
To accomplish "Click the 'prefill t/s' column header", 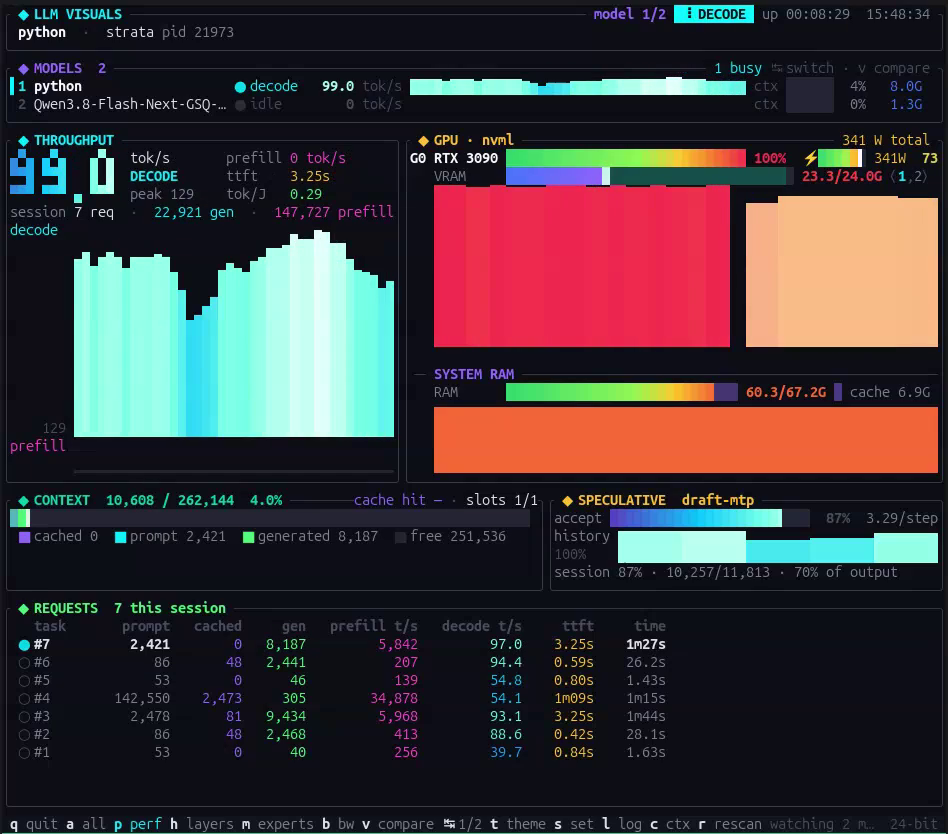I will click(374, 626).
